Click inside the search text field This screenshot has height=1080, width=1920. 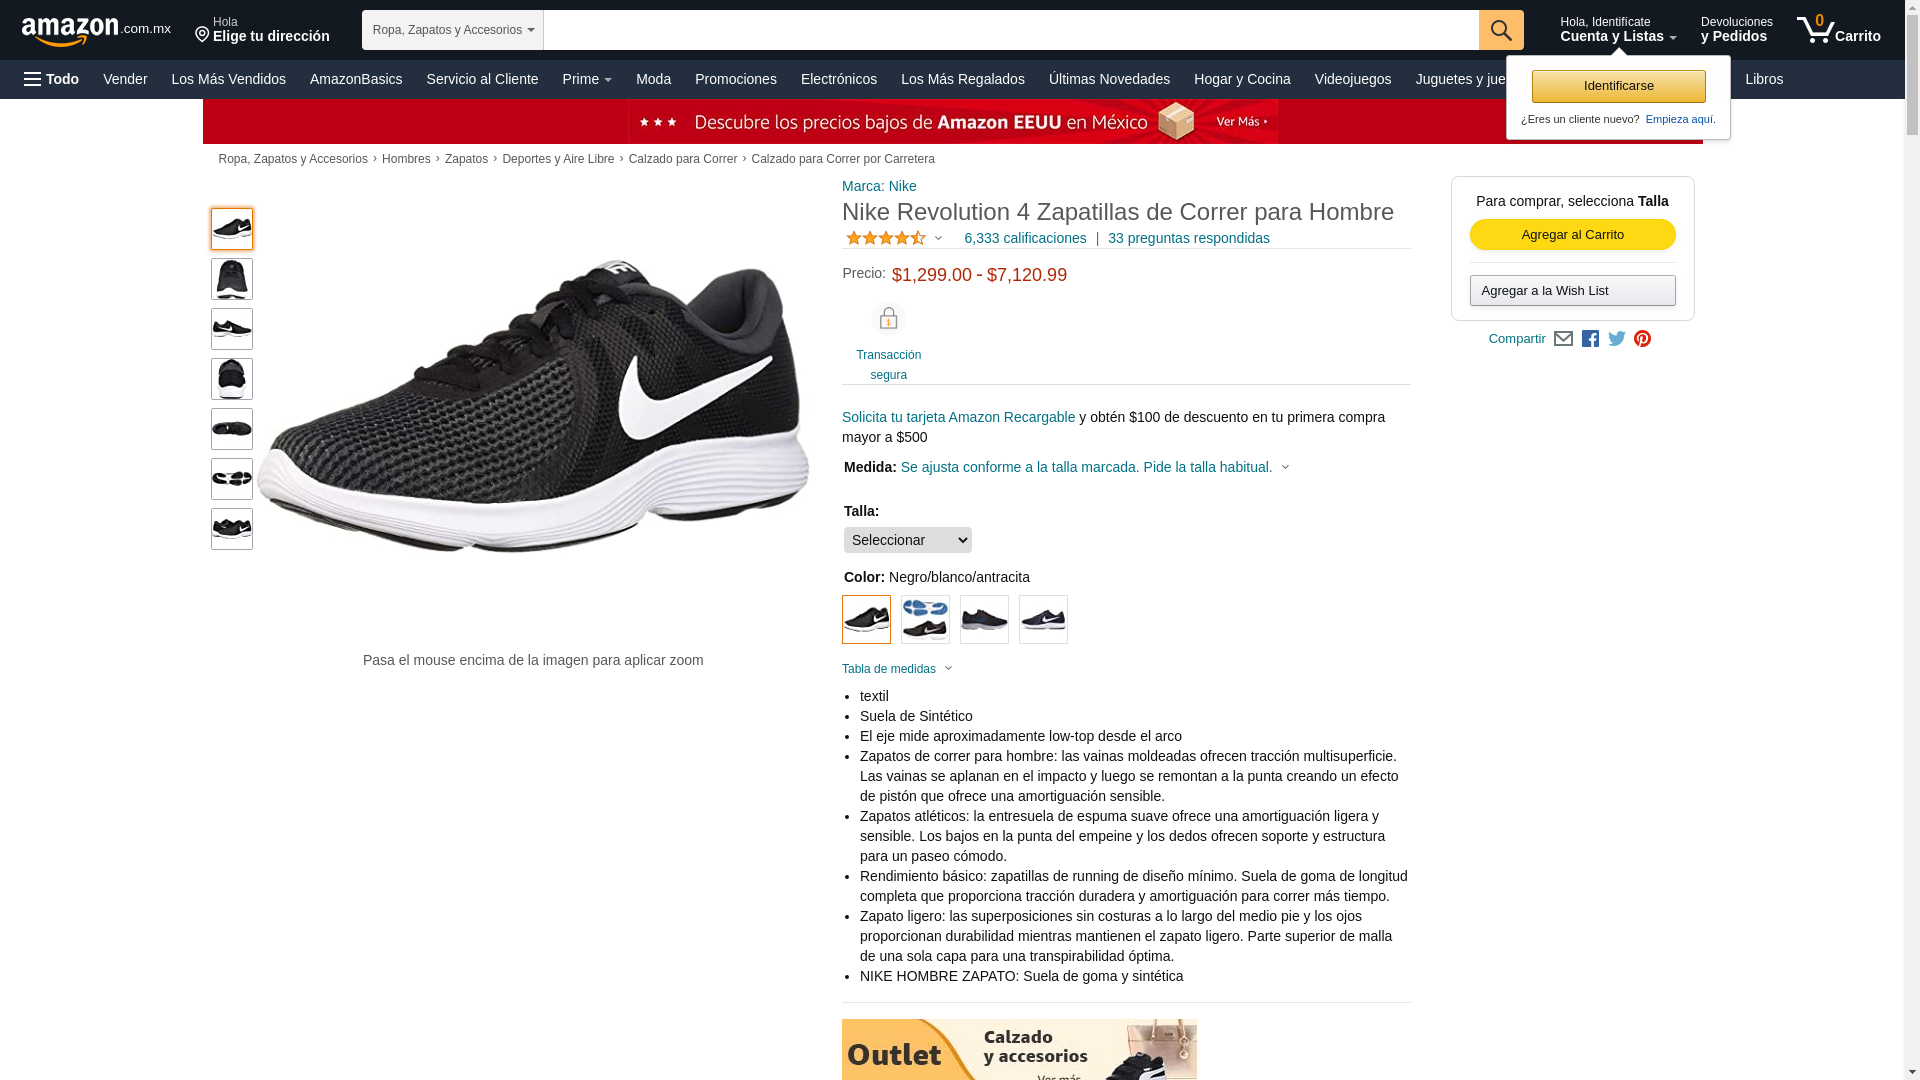[x=1011, y=30]
